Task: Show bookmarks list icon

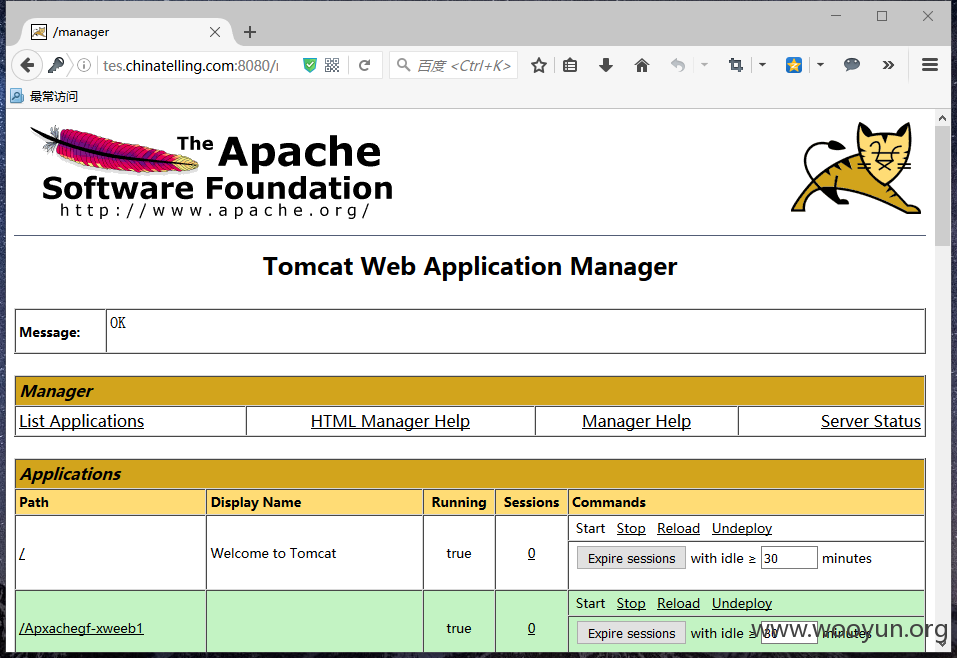Action: coord(570,65)
